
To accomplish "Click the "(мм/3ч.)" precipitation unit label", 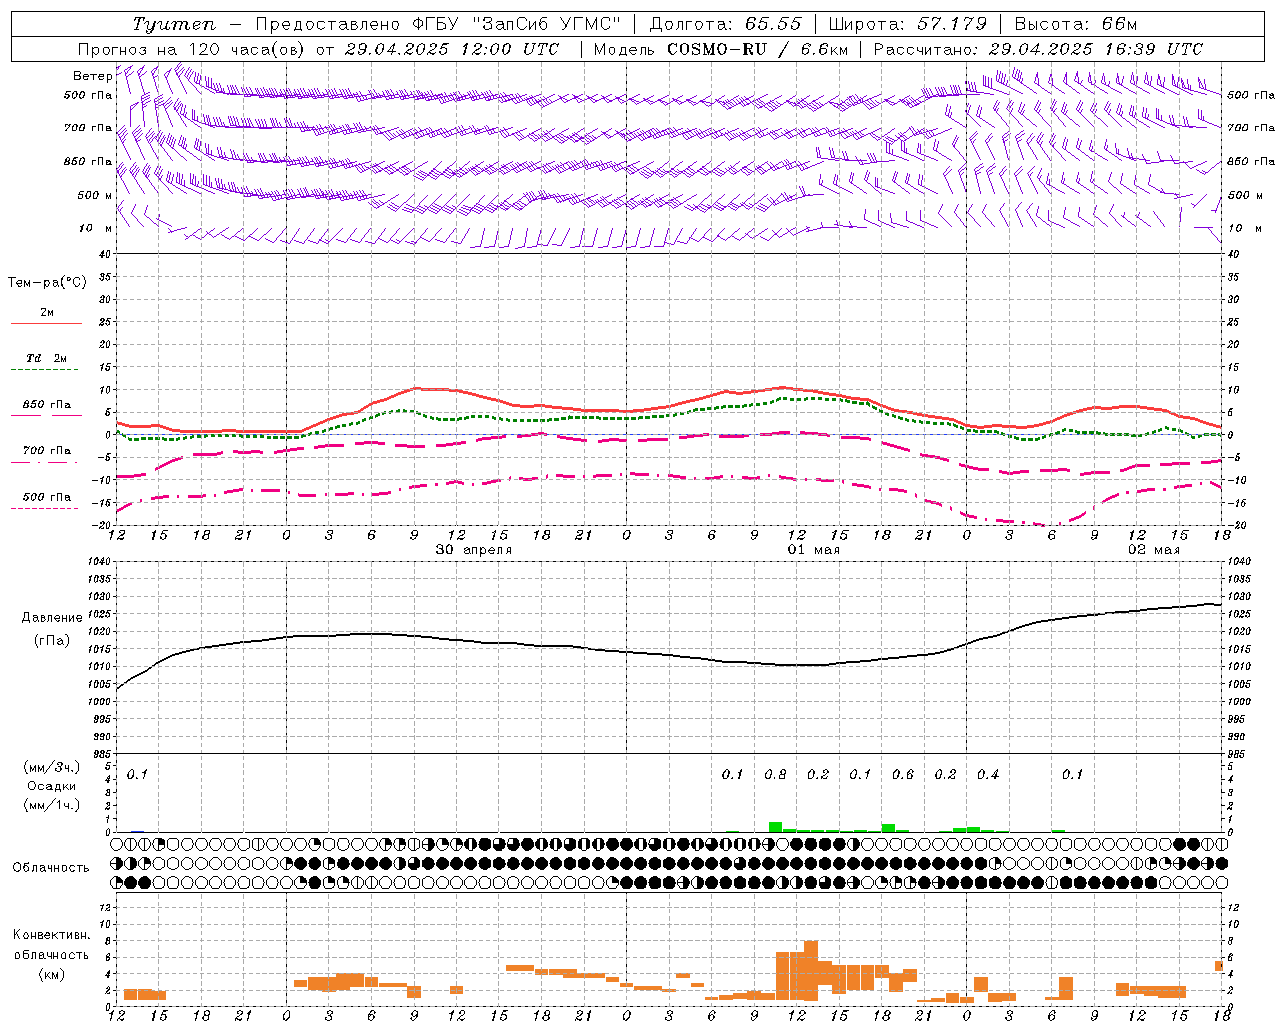I will (51, 767).
